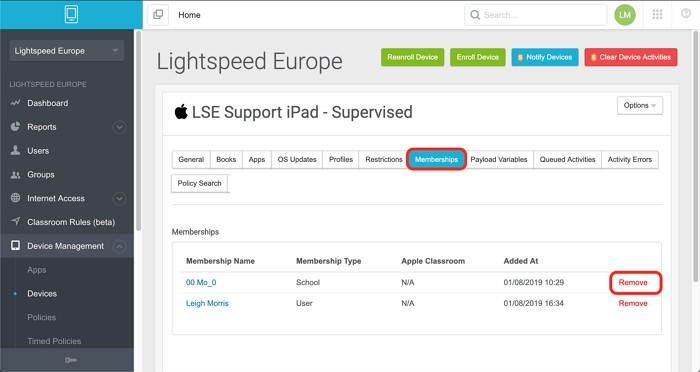Switch to the Books tab
The width and height of the screenshot is (700, 372).
[x=226, y=159]
